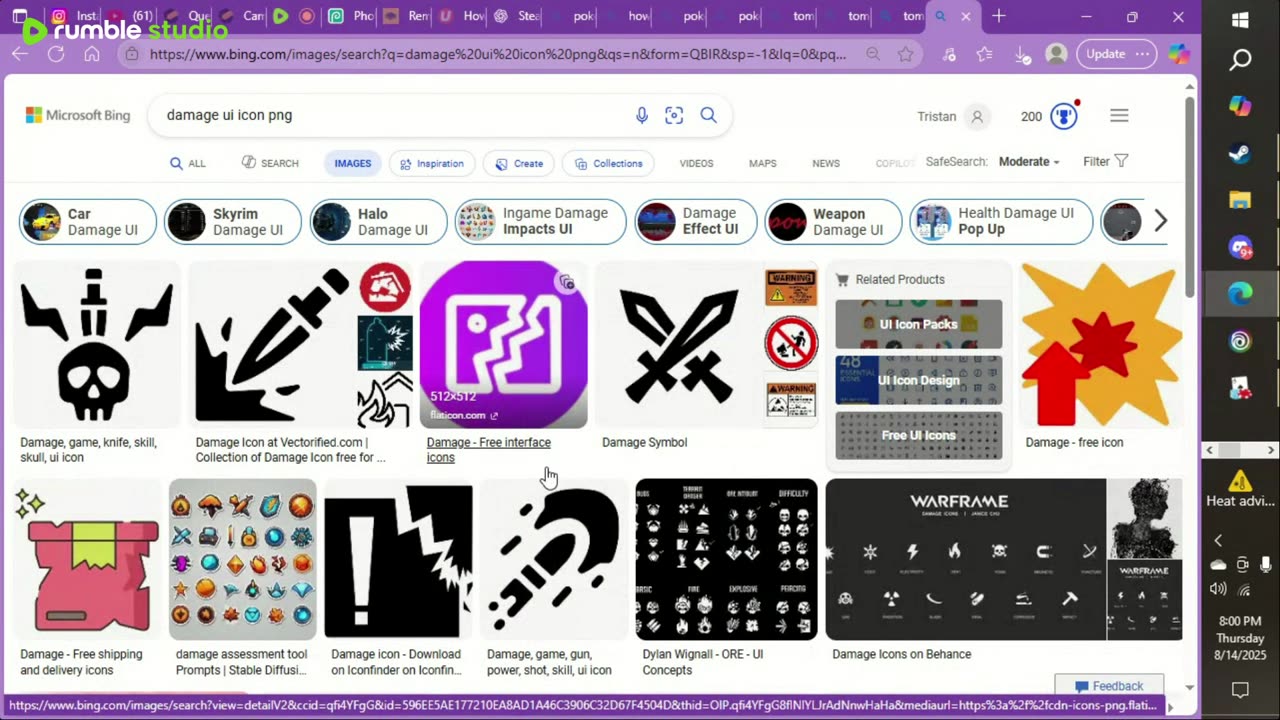Open Warframe Damage Icons on Behance image
The image size is (1280, 720).
[965, 559]
